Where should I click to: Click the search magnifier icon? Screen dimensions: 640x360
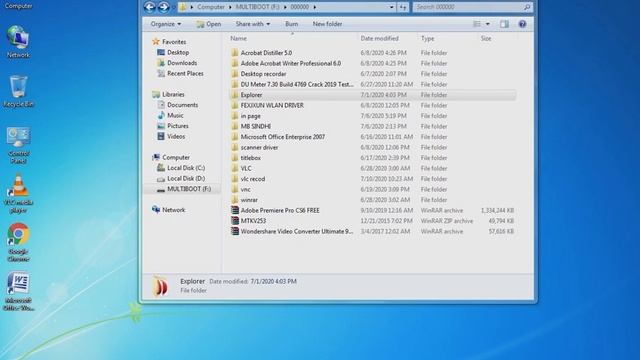[x=527, y=7]
